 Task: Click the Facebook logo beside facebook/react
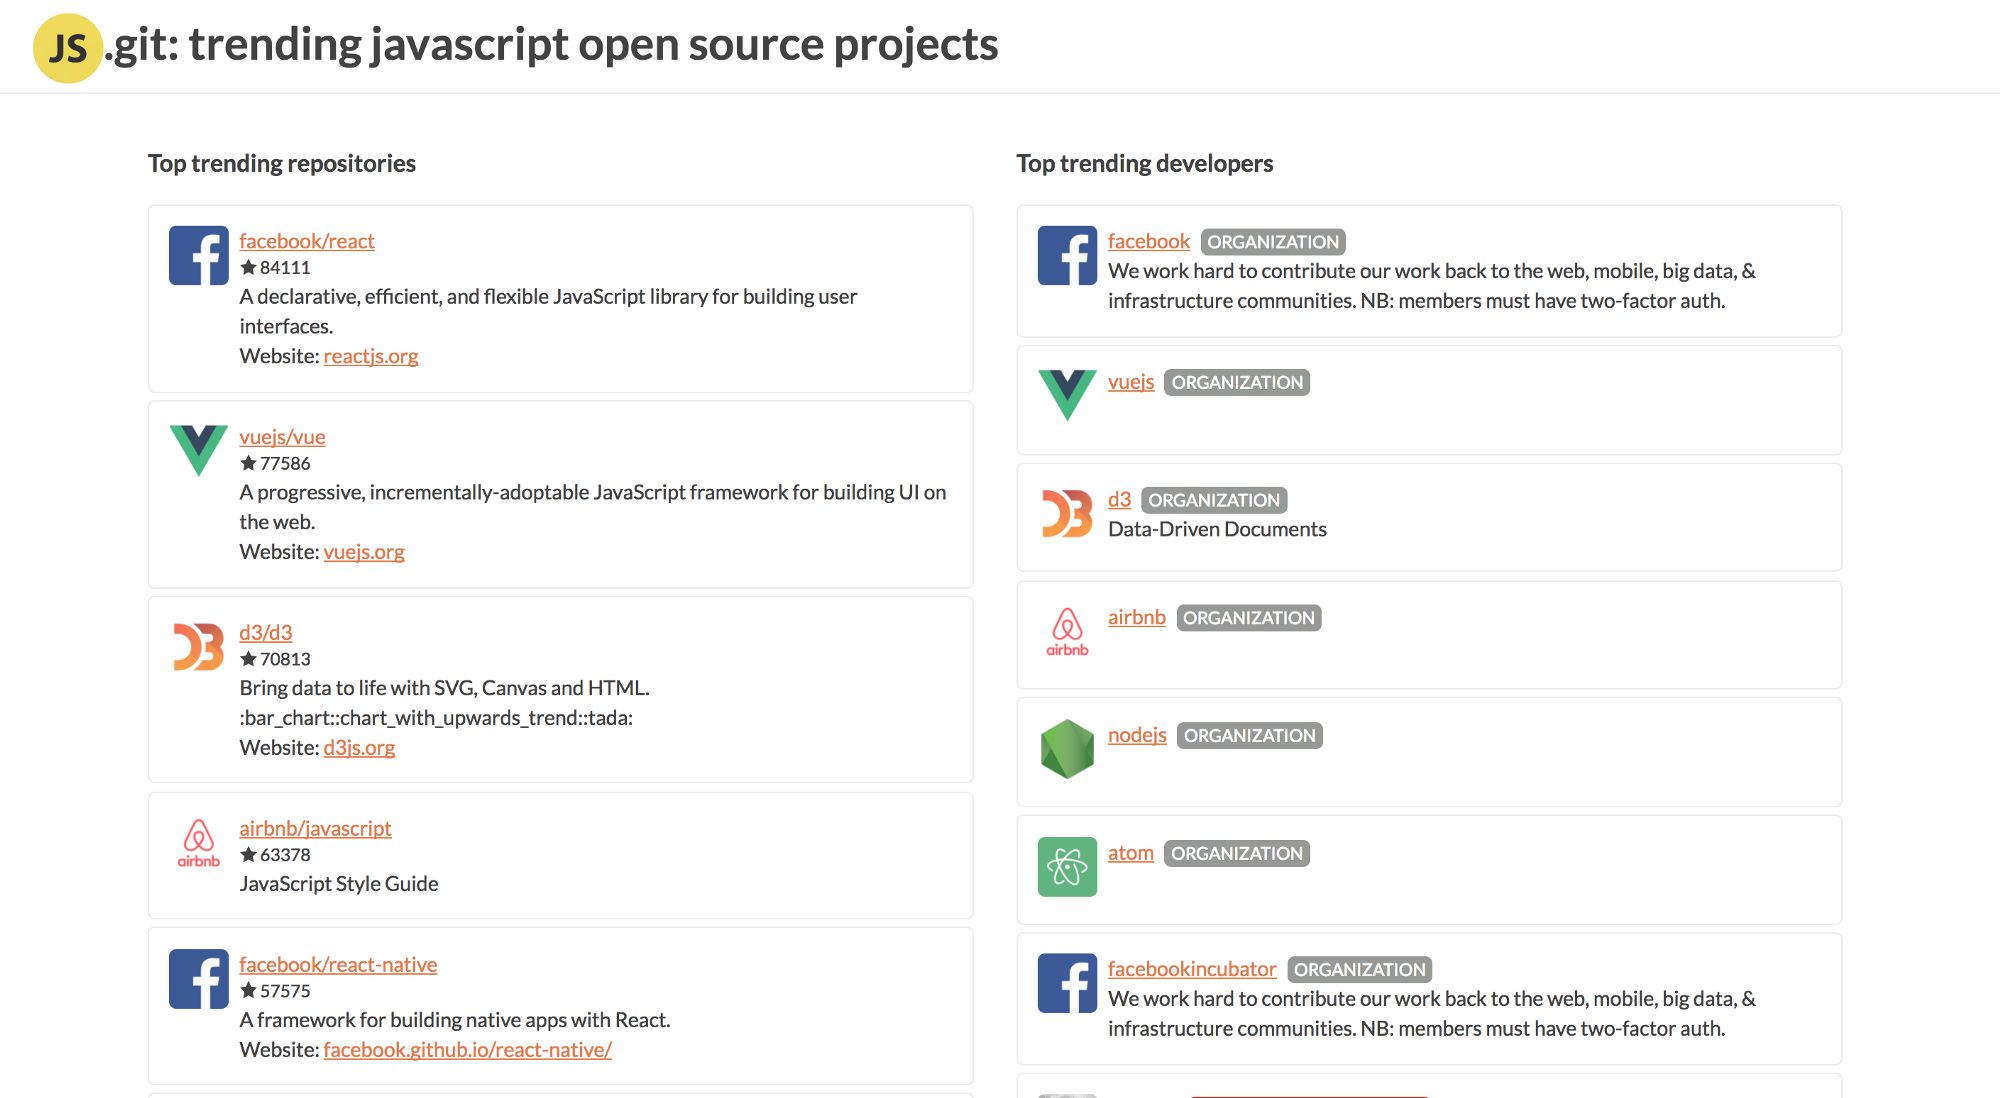tap(198, 255)
